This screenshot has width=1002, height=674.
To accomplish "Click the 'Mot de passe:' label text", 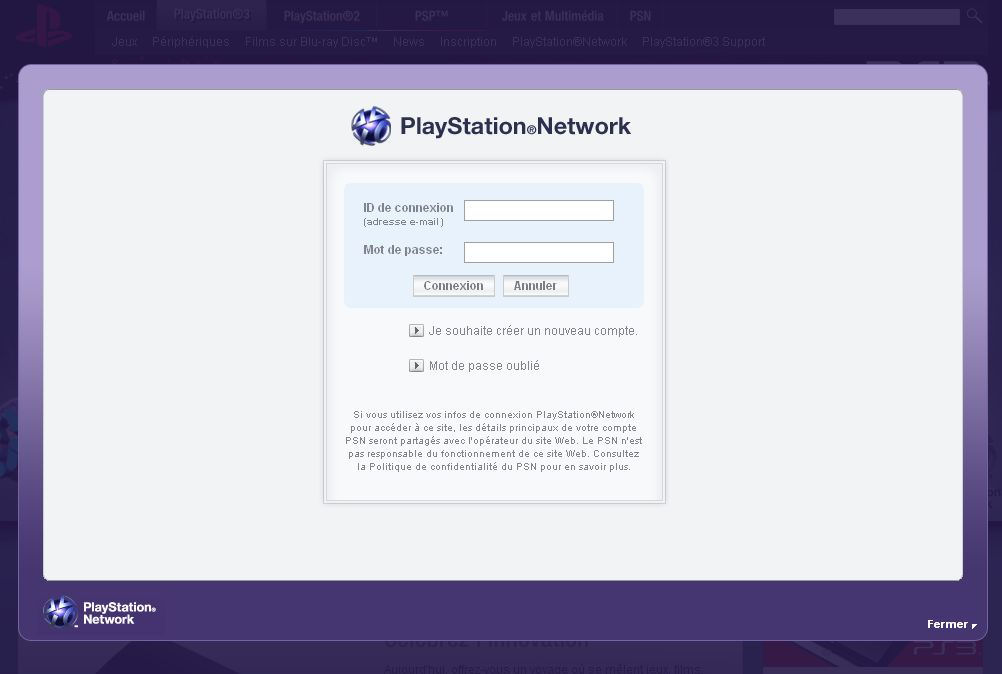I will coord(403,250).
